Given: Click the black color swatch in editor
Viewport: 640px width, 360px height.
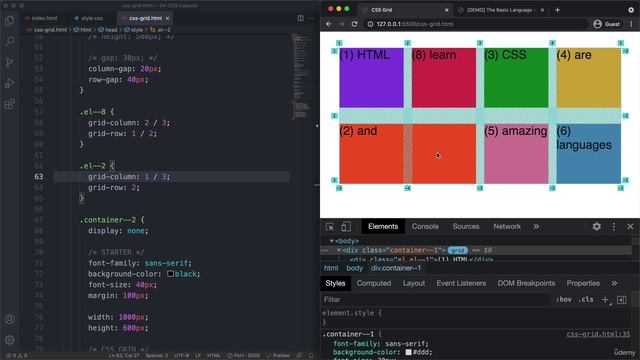Looking at the screenshot, I should click(170, 274).
